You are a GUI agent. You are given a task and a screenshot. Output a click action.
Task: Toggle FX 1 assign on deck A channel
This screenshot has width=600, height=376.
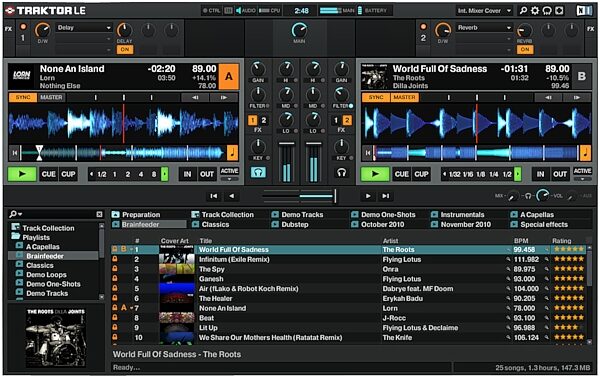click(253, 120)
